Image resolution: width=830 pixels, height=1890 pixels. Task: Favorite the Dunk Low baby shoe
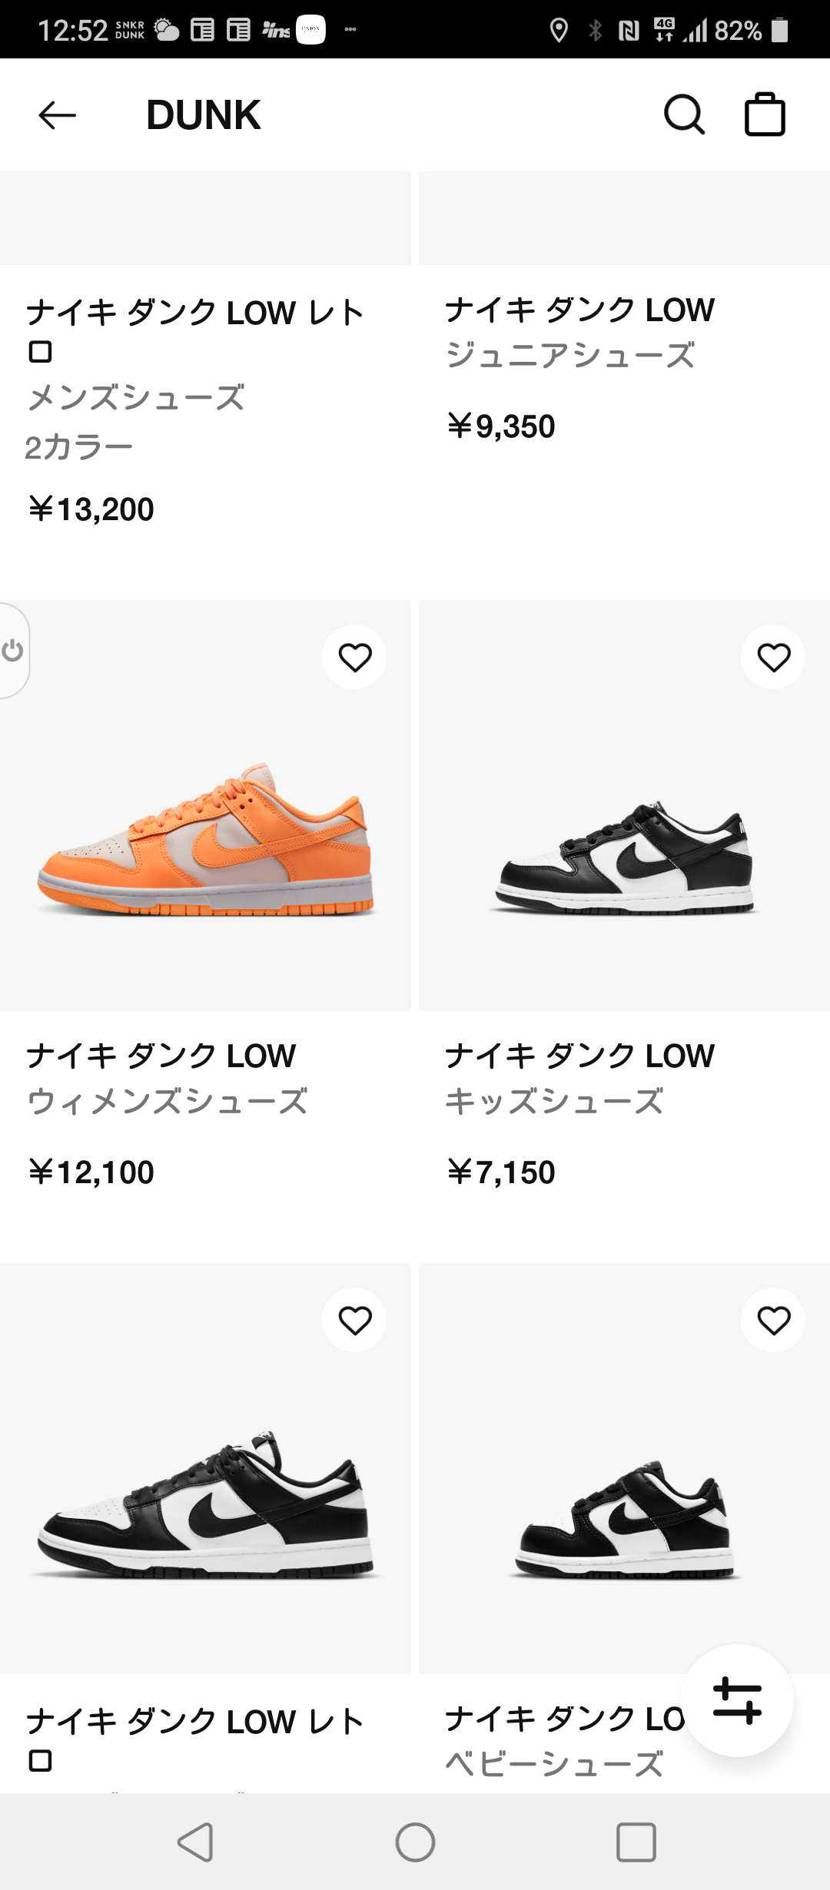[x=773, y=1320]
